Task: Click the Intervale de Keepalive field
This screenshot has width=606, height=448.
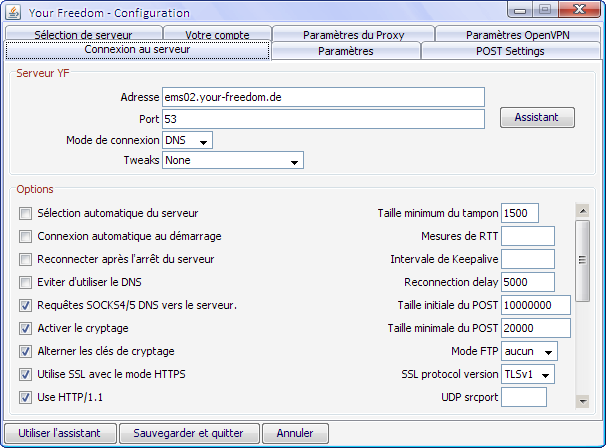Action: coord(528,259)
